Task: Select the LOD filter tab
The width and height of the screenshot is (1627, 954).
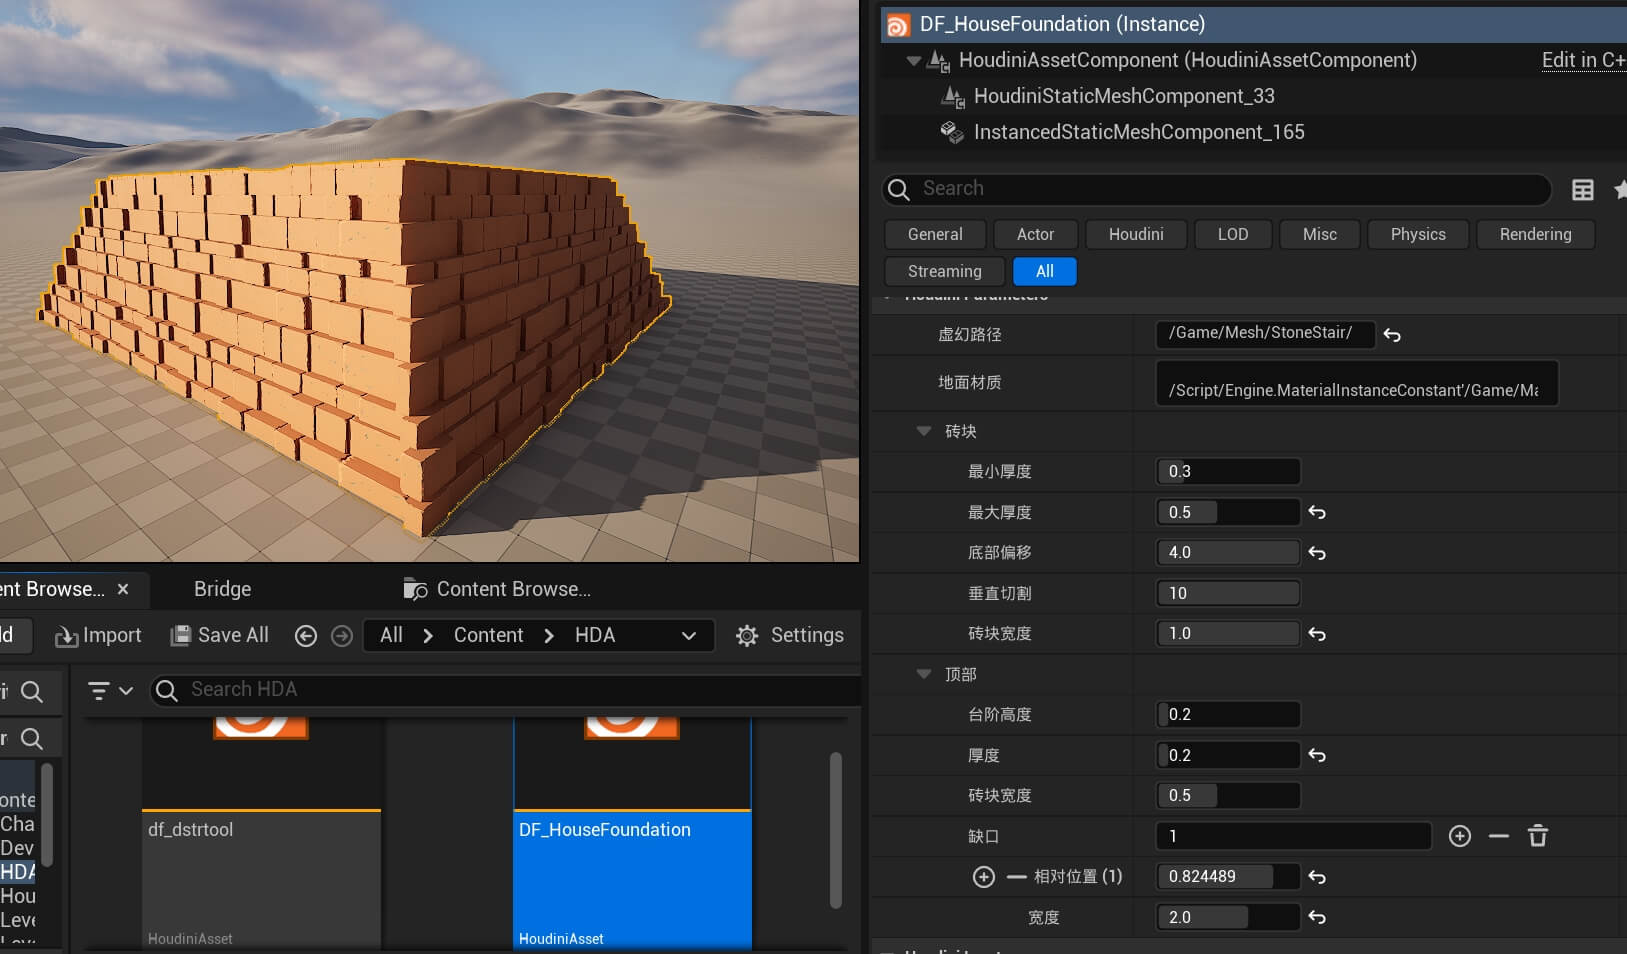Action: click(x=1233, y=234)
